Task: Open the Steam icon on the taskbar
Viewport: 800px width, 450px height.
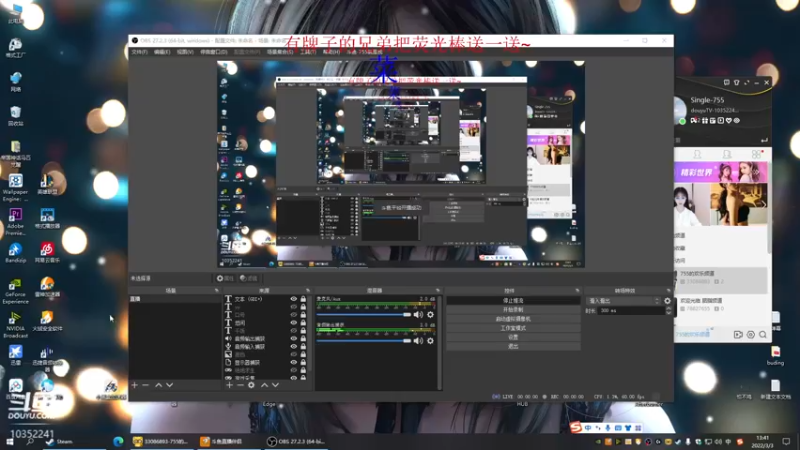Action: click(x=50, y=442)
